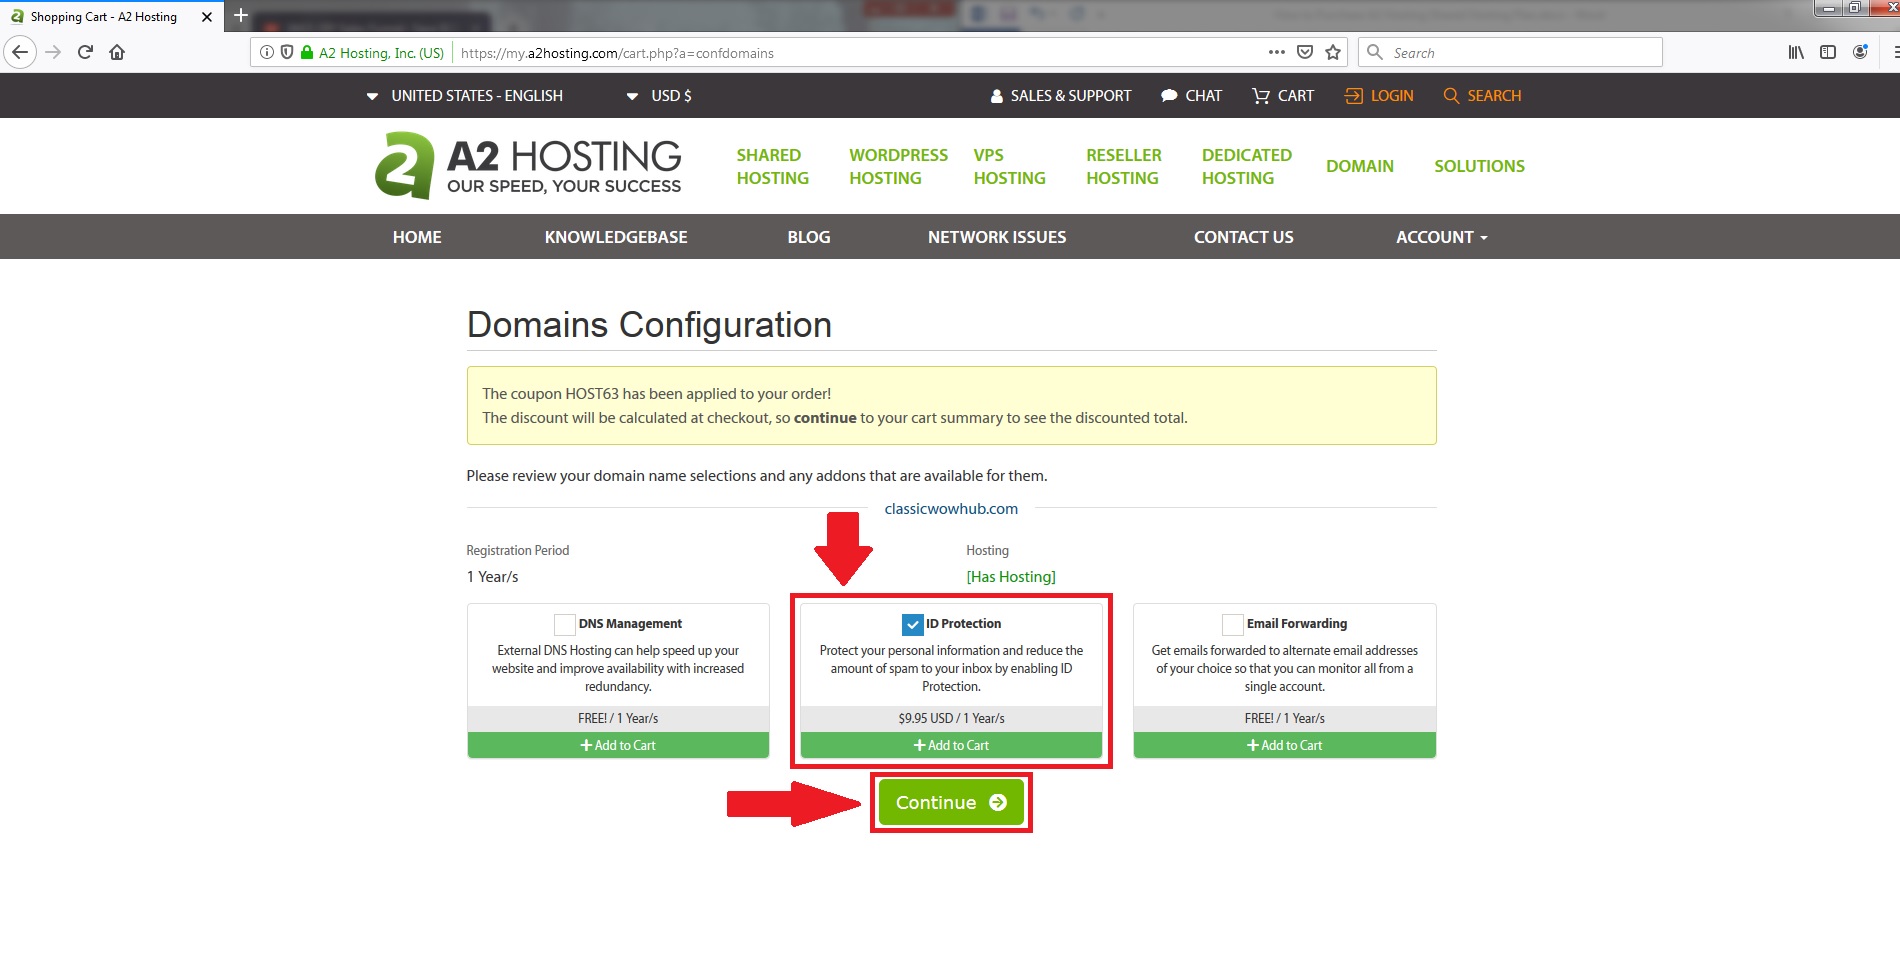Save page to Pocket icon
This screenshot has height=965, width=1900.
tap(1305, 52)
